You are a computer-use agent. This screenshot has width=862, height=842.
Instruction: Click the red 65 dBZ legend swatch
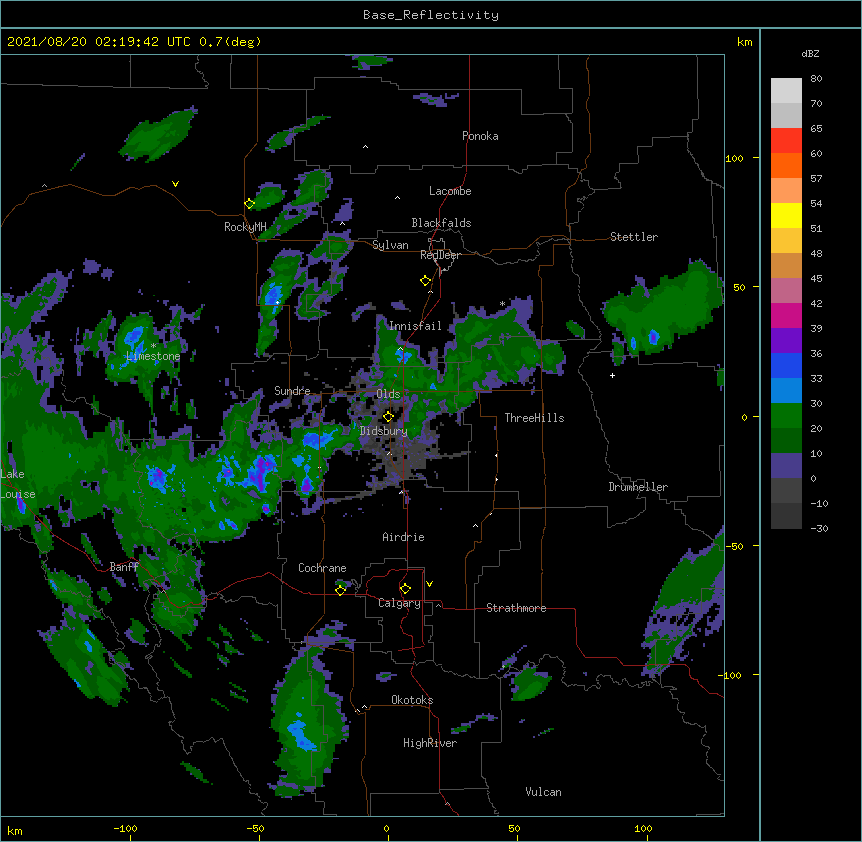coord(786,141)
